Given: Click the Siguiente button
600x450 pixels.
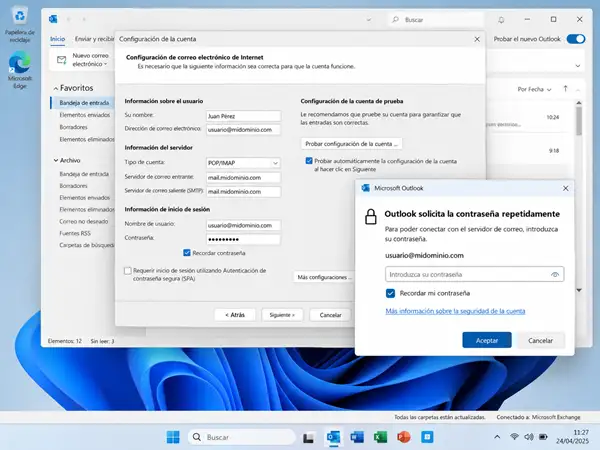Looking at the screenshot, I should point(282,315).
